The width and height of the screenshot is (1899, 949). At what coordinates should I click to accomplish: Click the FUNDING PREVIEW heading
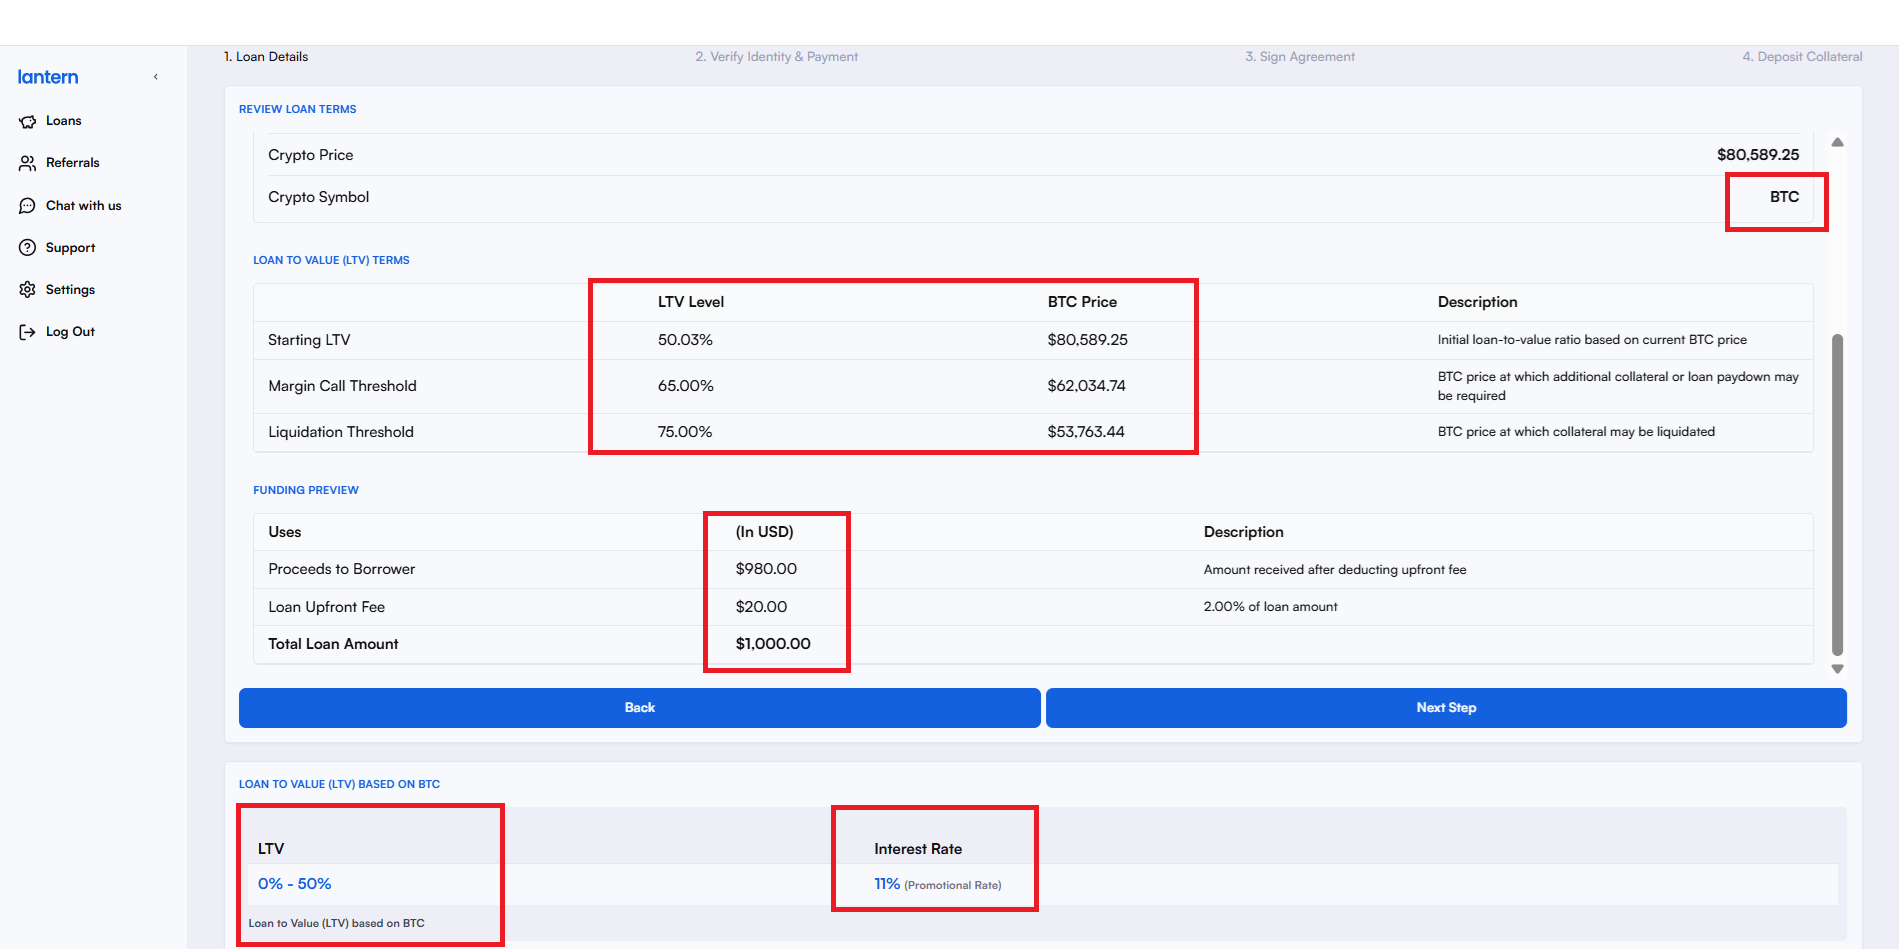point(305,490)
